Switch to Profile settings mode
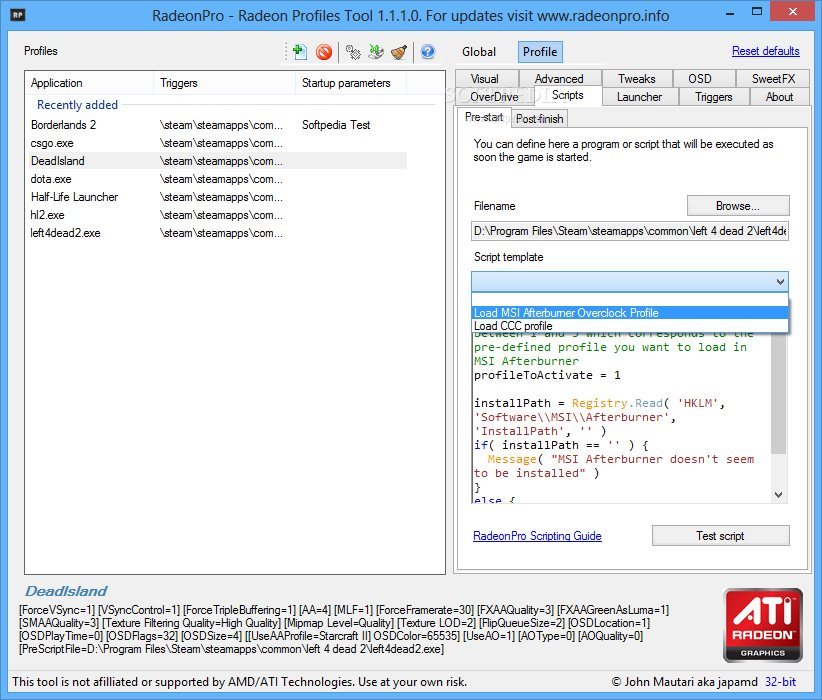822x700 pixels. point(540,52)
